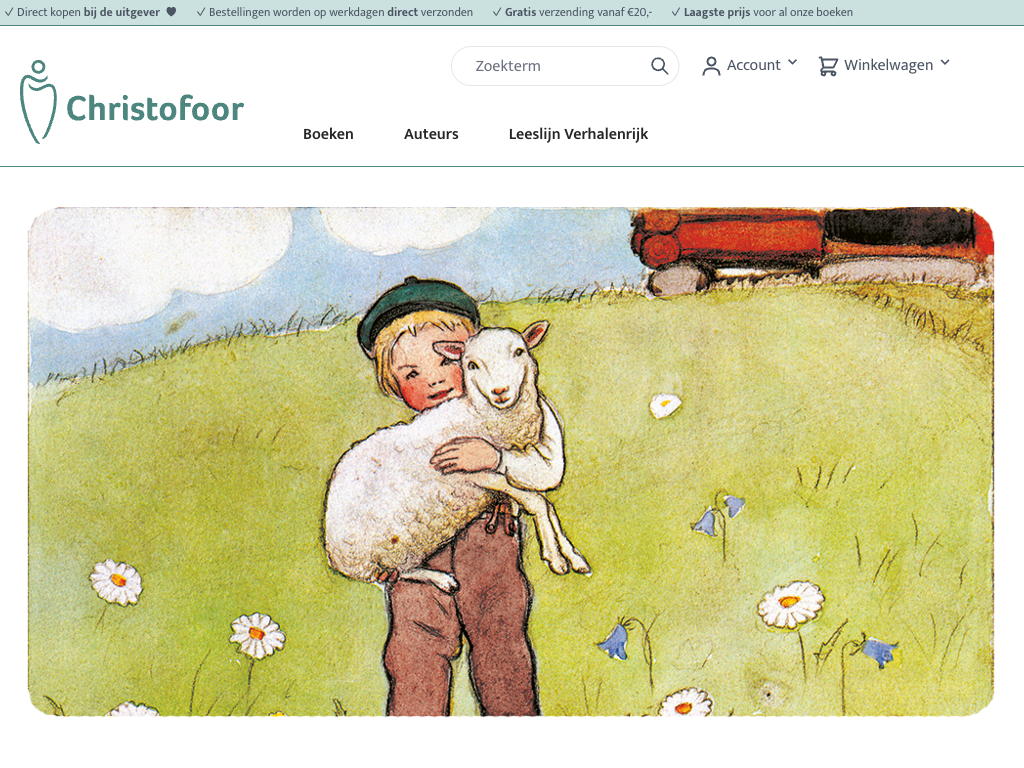Click 'Gratis verzending vanaf €20,-' notice
This screenshot has width=1024, height=768.
tap(578, 12)
